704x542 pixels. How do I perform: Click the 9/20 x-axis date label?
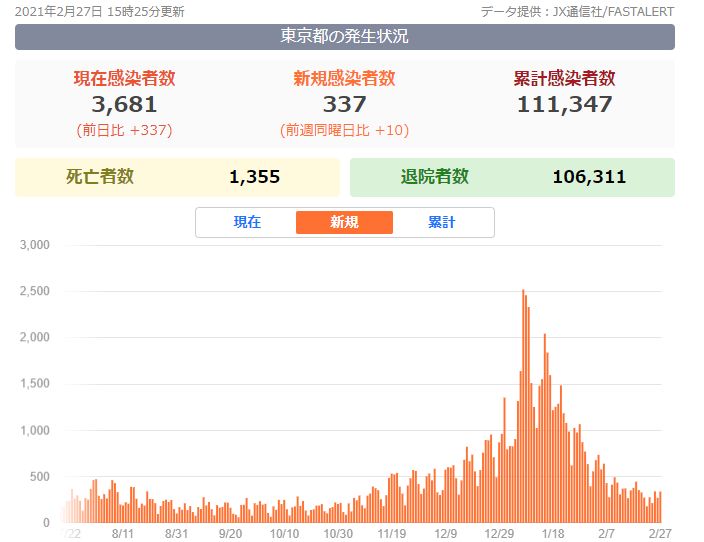point(230,533)
